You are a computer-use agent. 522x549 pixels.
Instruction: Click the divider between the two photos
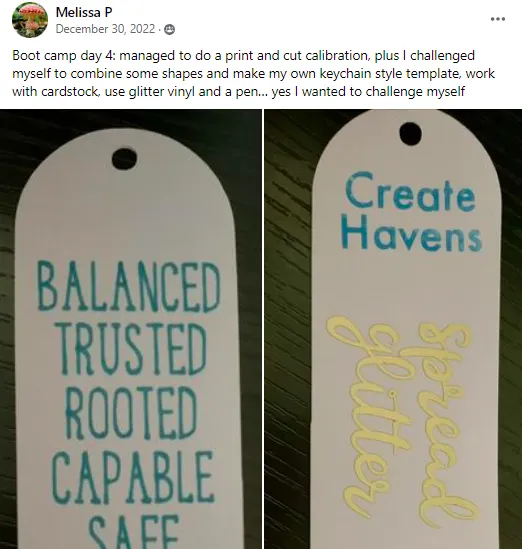[x=263, y=329]
